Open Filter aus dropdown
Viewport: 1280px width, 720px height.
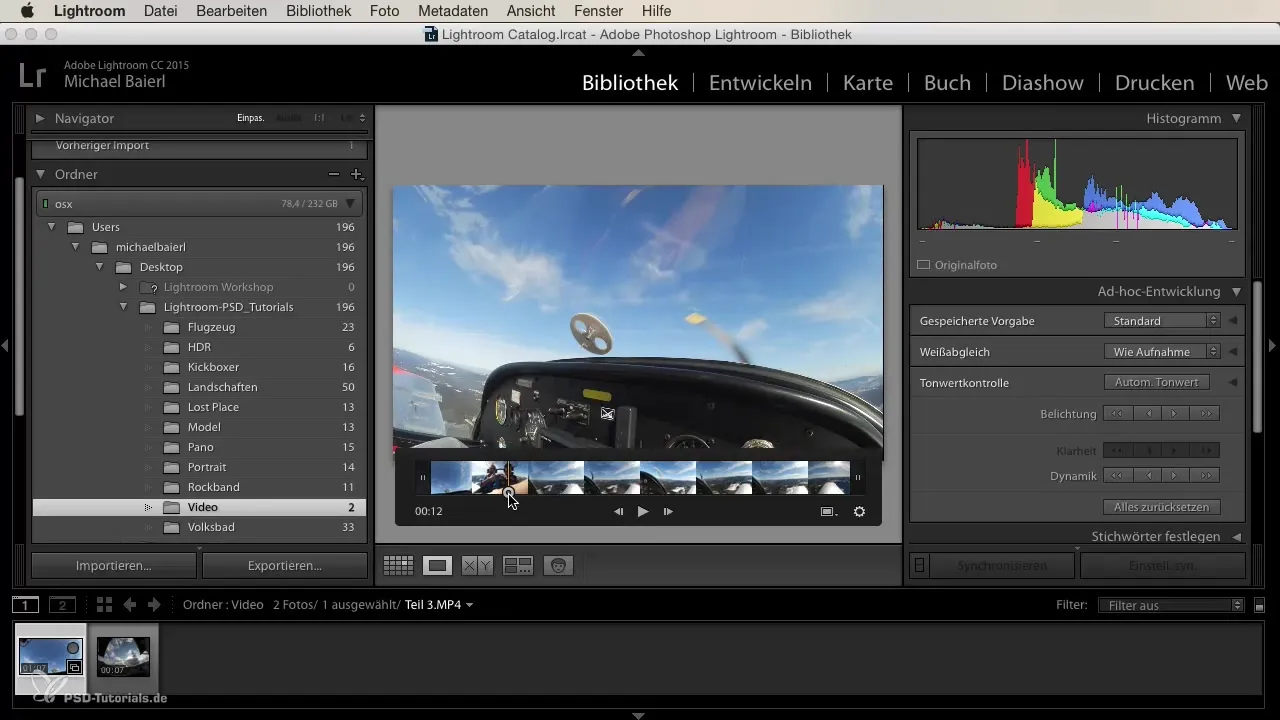click(1170, 605)
